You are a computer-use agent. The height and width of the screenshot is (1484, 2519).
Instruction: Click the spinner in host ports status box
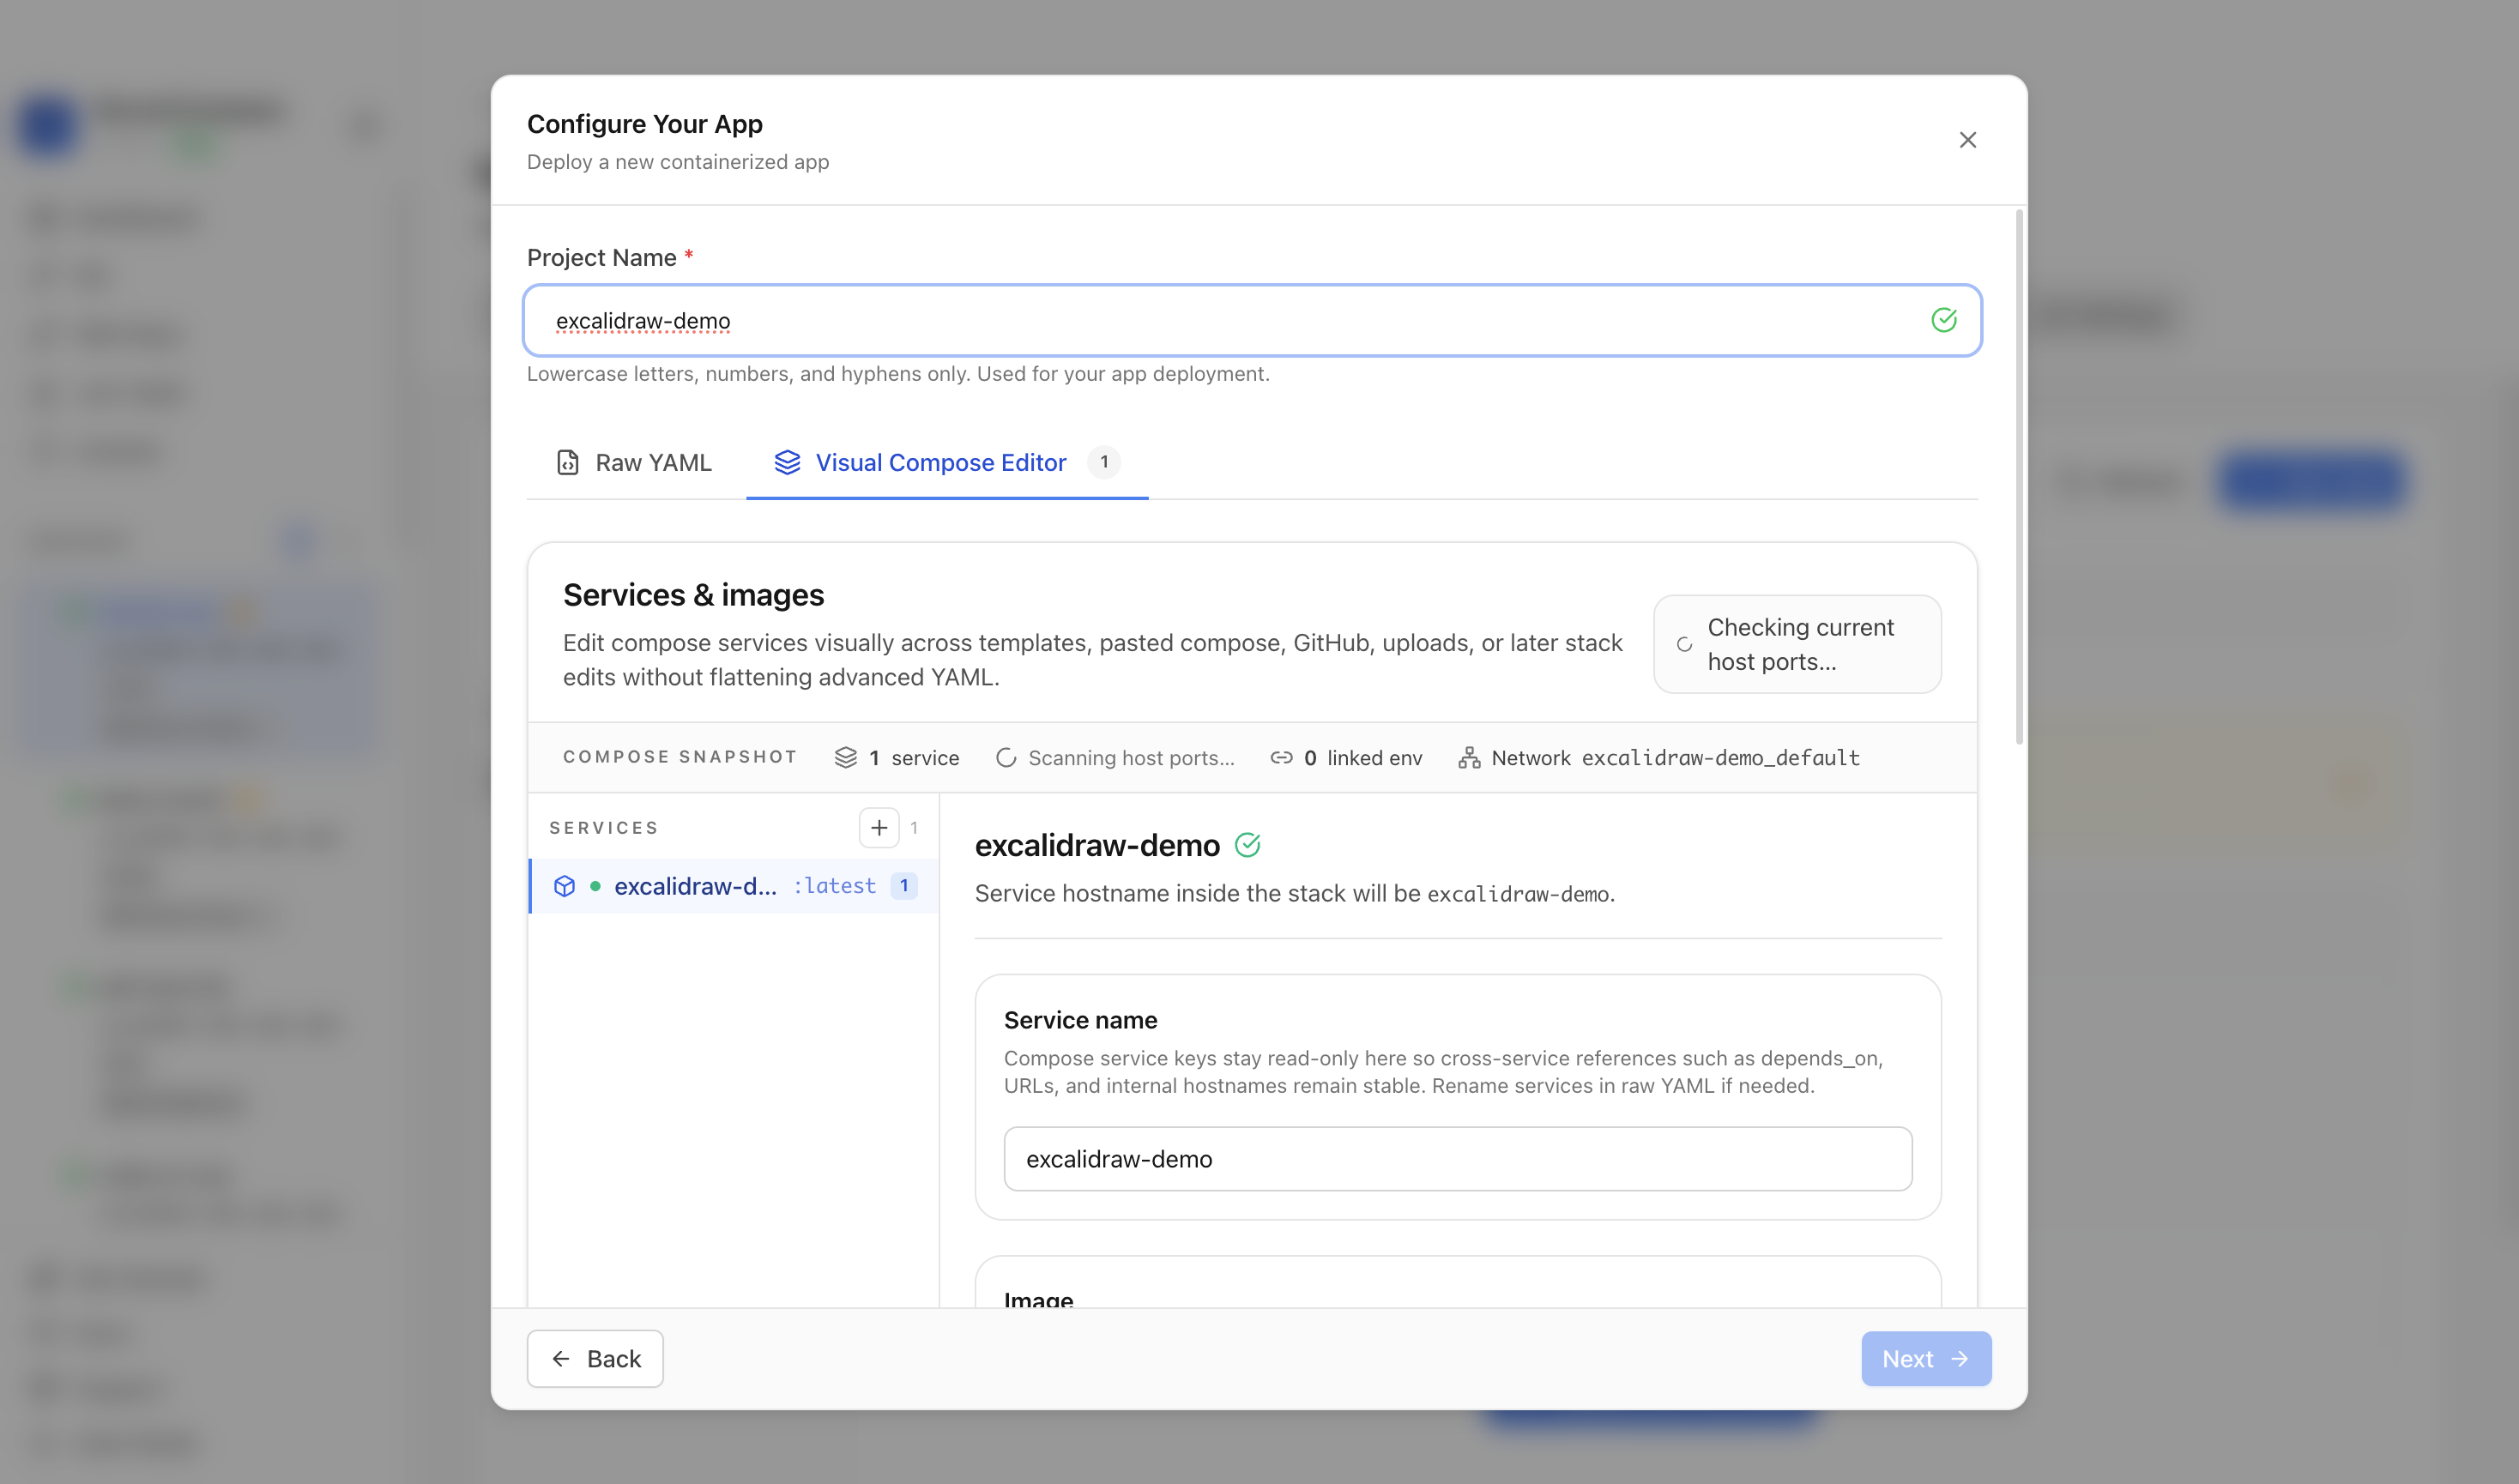(x=1684, y=645)
